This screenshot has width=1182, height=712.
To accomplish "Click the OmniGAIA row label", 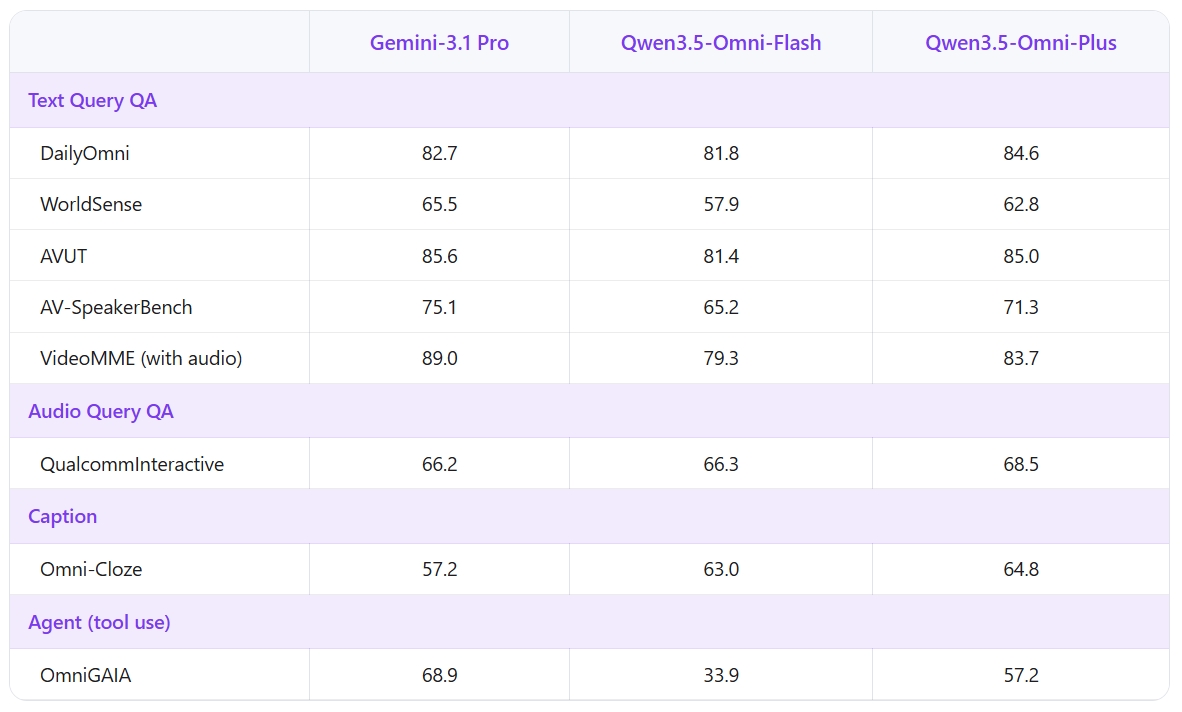I will 86,675.
